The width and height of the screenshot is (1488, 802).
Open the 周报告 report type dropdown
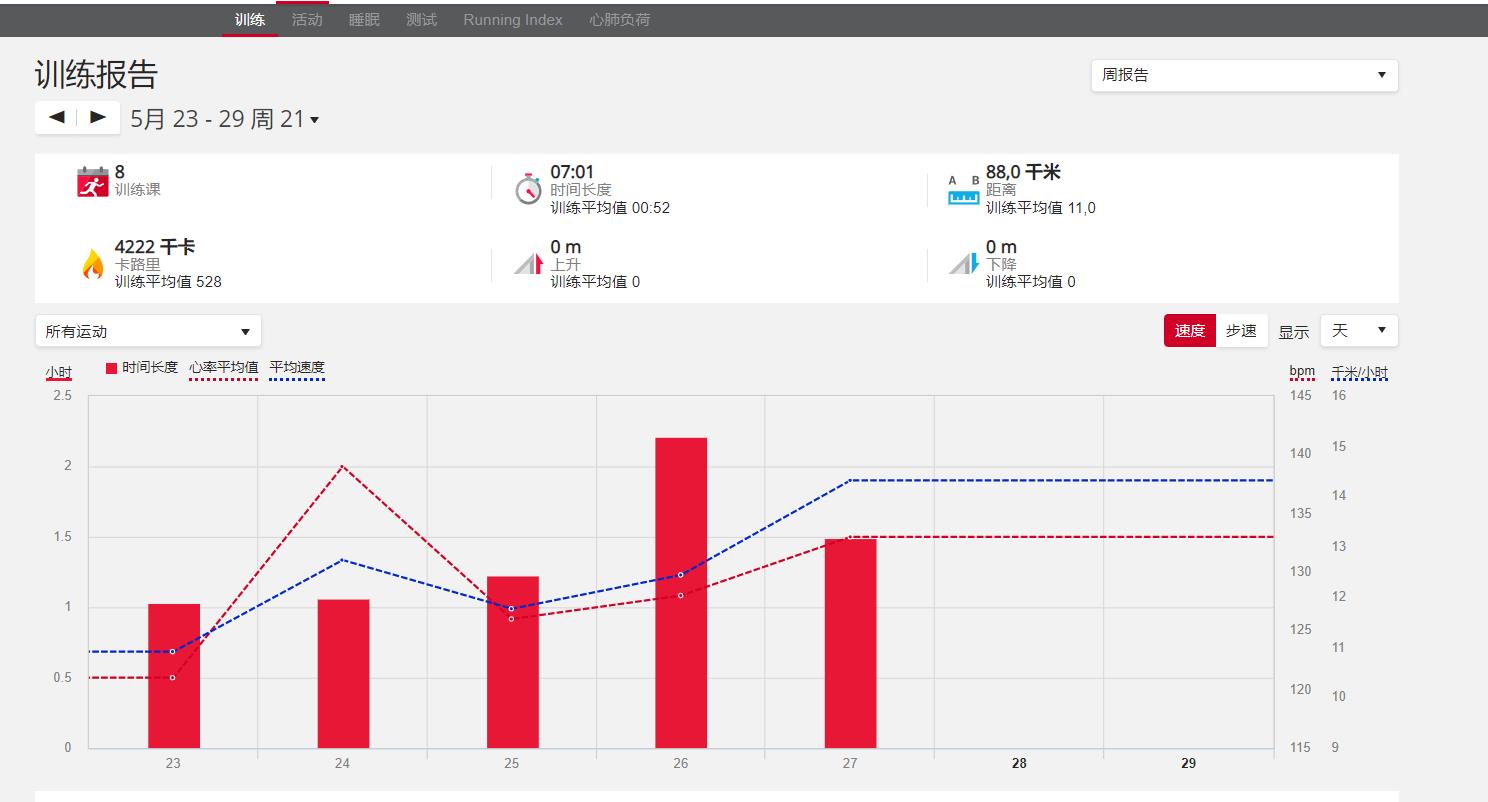[1243, 74]
